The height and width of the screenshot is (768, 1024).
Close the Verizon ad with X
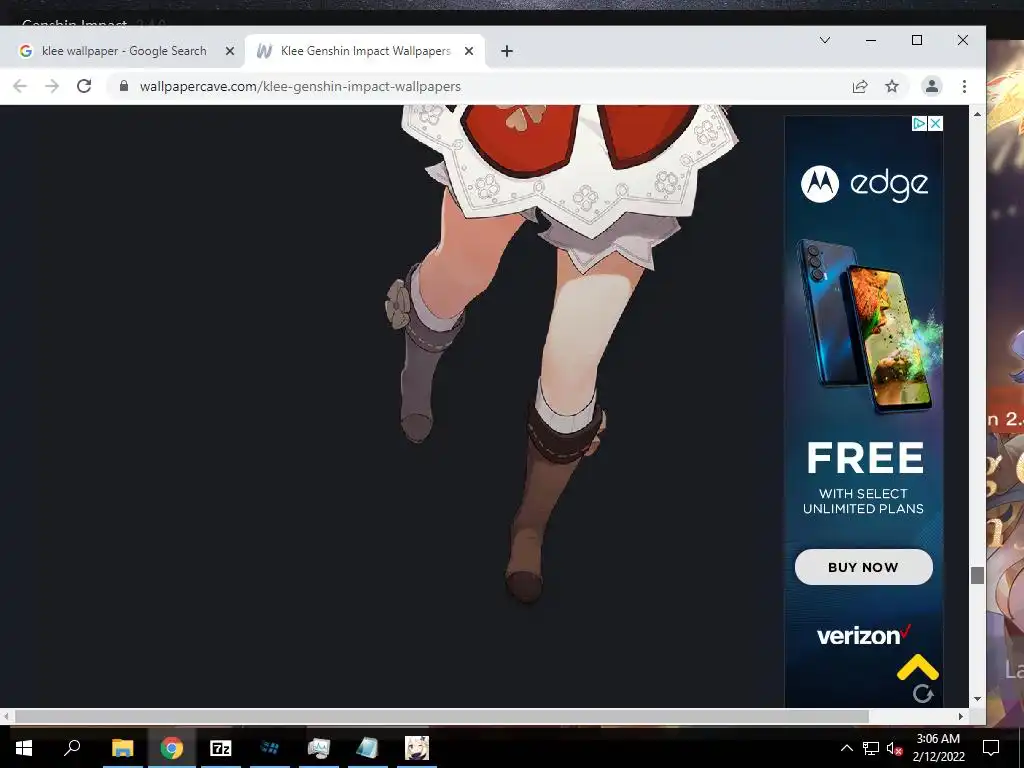click(x=936, y=123)
